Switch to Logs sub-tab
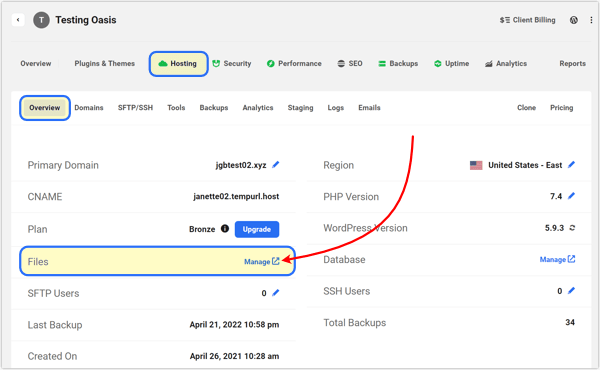Screen dimensions: 600x370 pyautogui.click(x=336, y=108)
